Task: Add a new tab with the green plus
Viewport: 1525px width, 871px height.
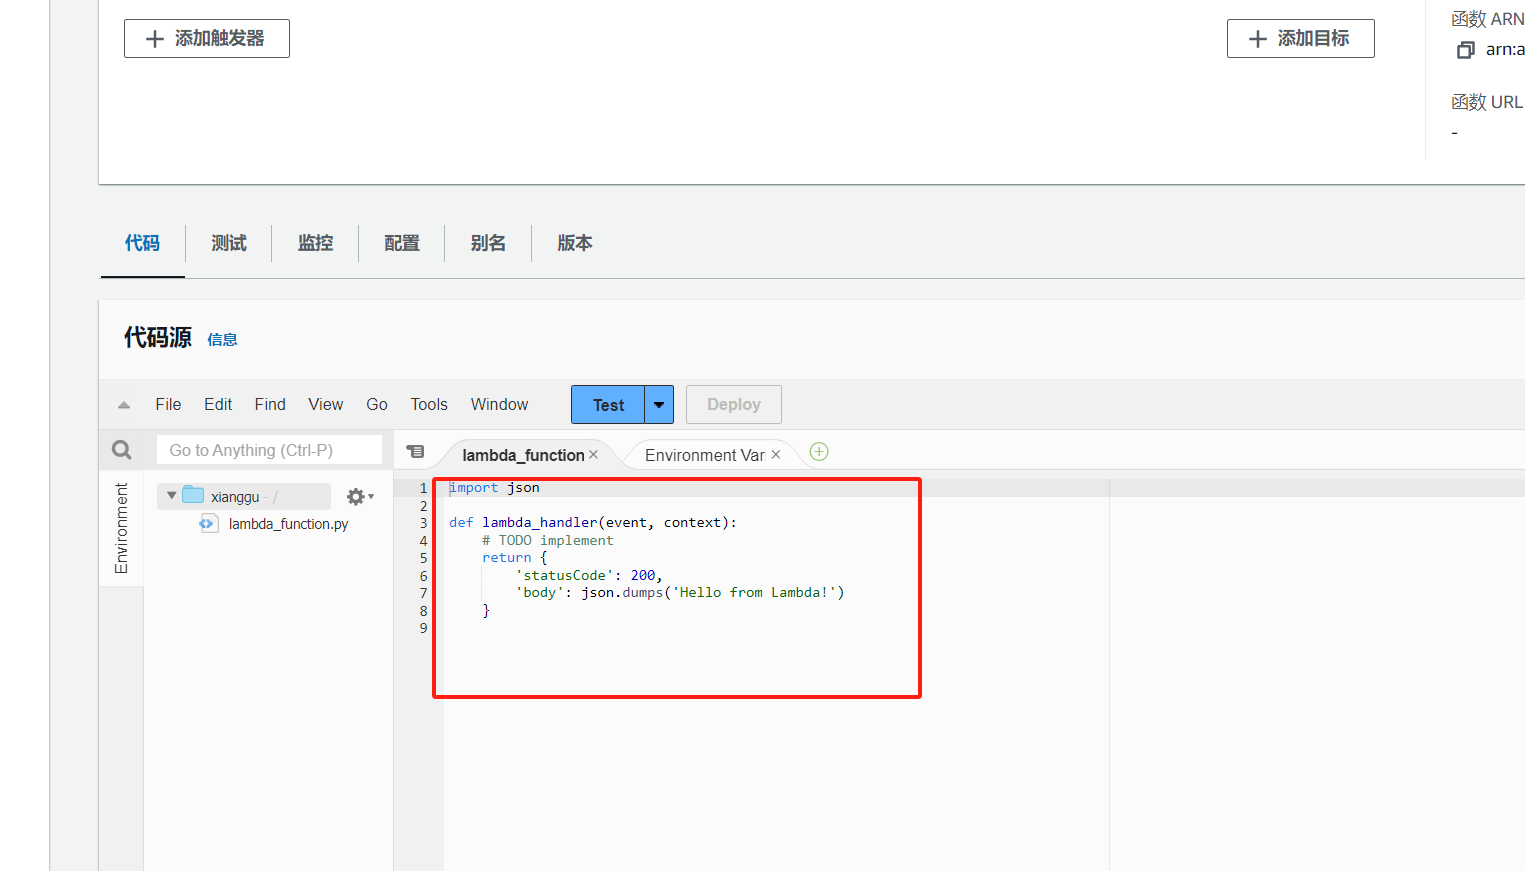Action: click(819, 452)
